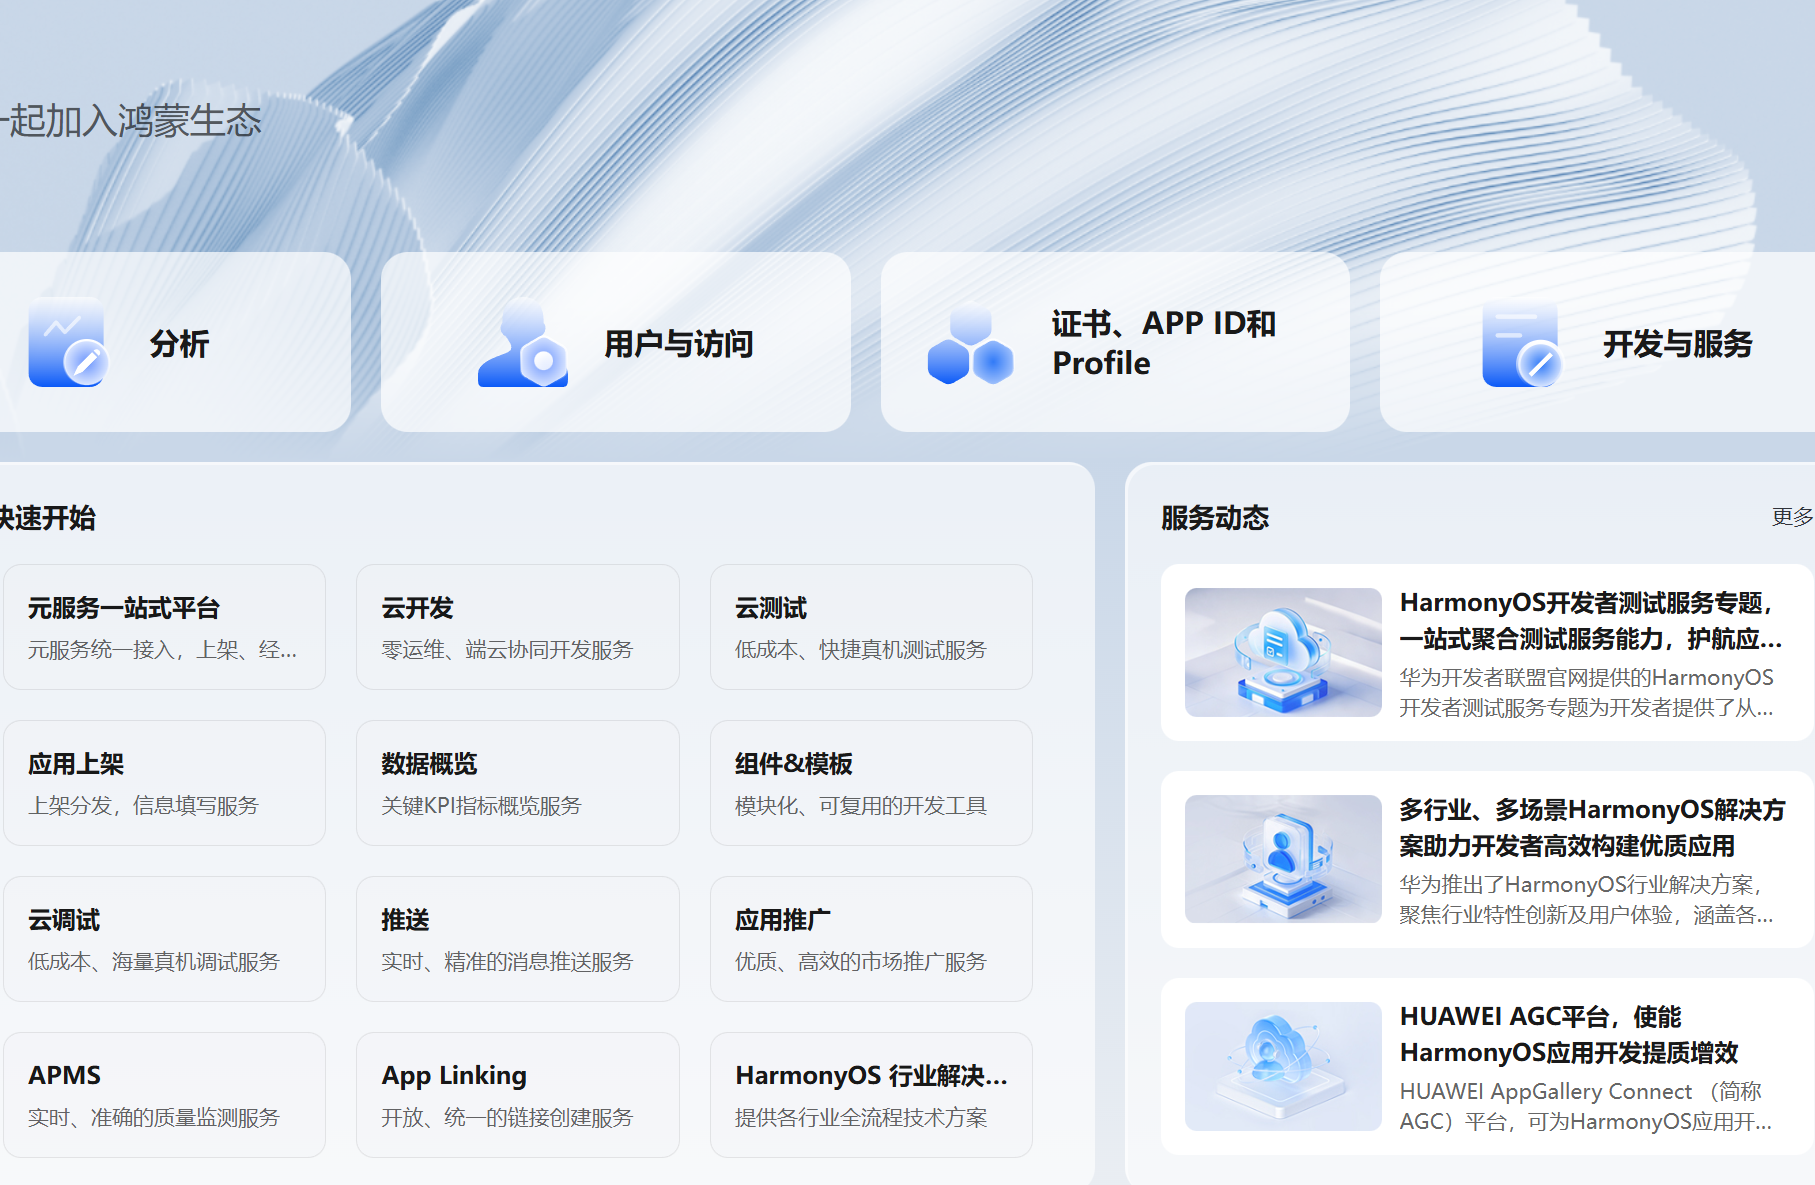Open 证书、APP ID和 Profile card title

tap(1164, 343)
